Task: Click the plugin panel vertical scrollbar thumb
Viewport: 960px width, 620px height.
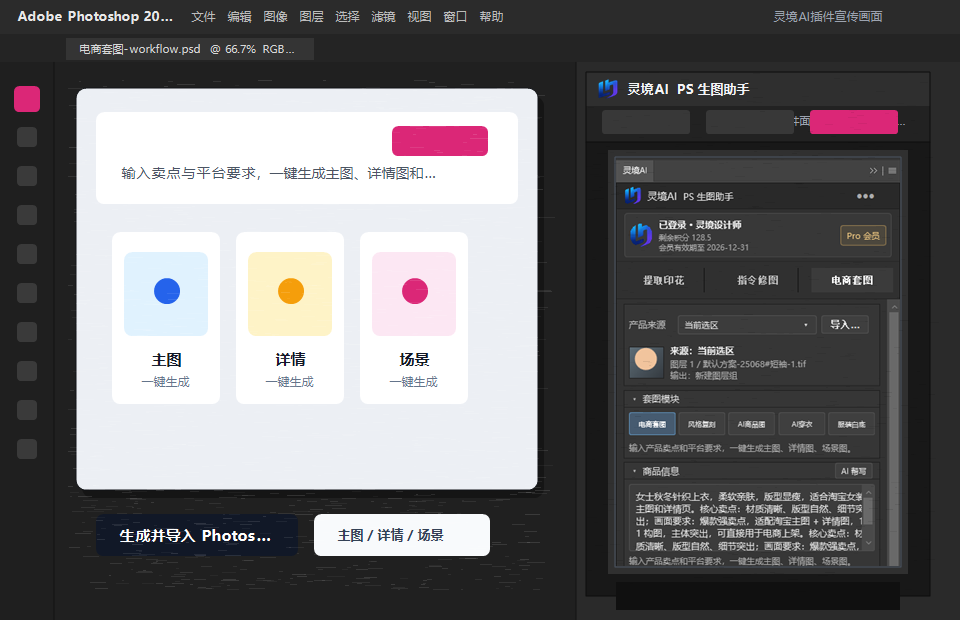Action: (894, 438)
